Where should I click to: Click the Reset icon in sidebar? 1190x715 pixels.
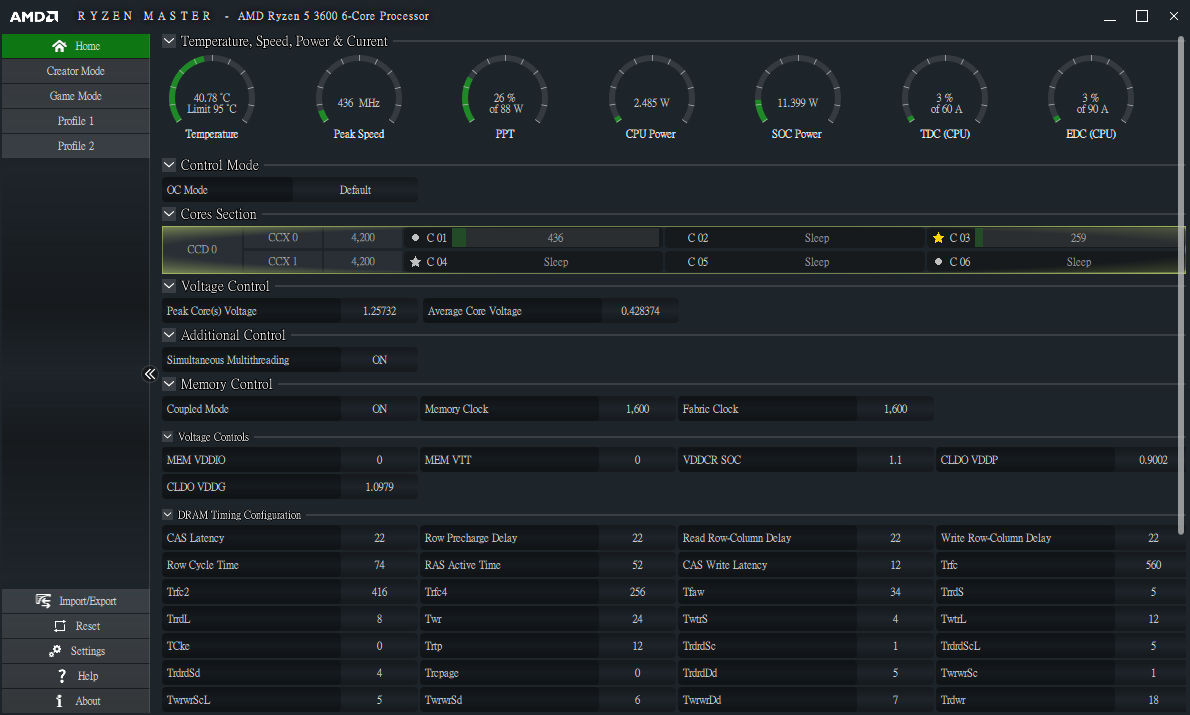click(60, 626)
